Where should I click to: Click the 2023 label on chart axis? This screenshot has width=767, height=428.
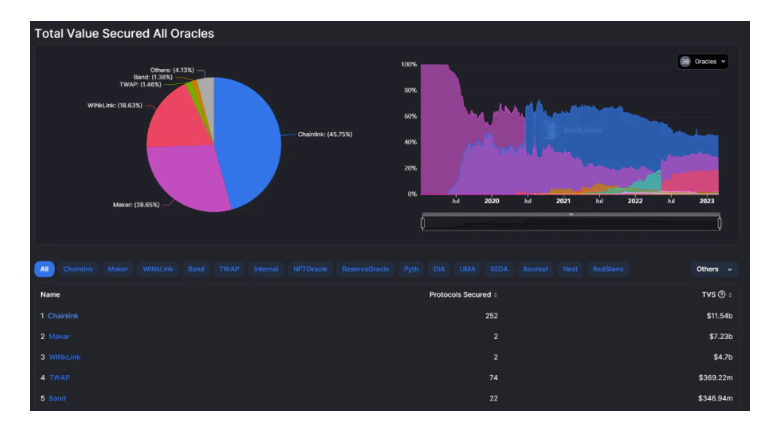(x=707, y=201)
